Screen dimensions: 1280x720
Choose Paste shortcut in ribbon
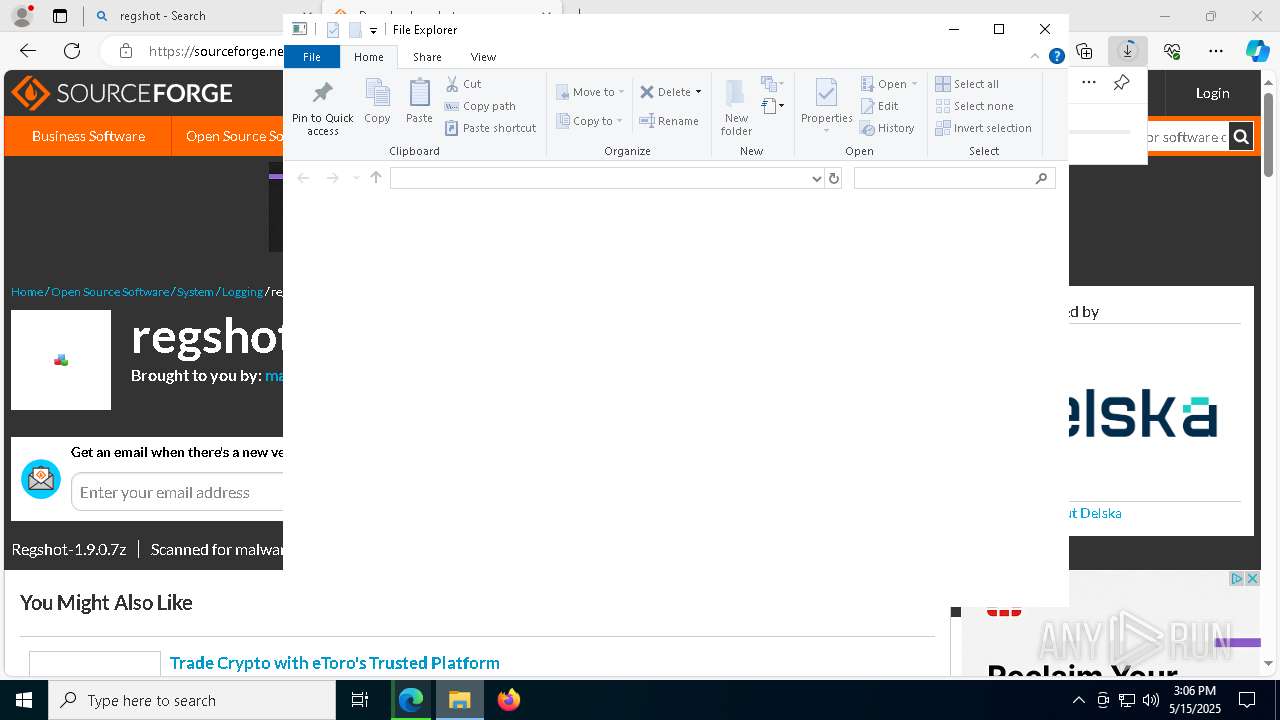[490, 128]
